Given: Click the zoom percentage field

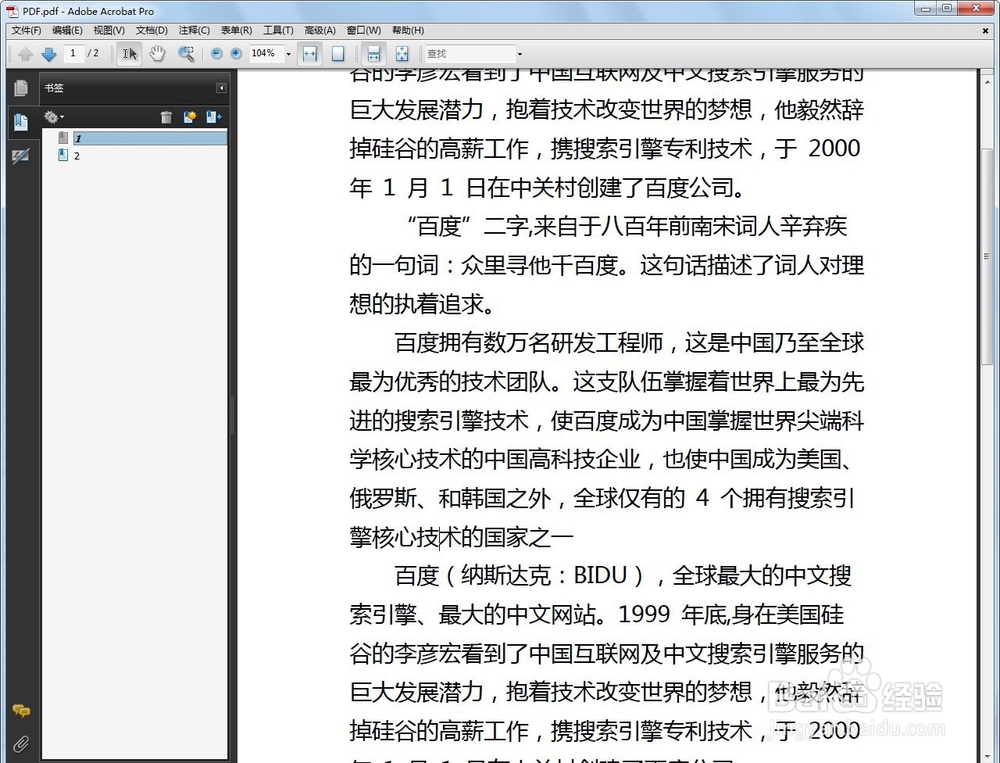Looking at the screenshot, I should pos(265,54).
